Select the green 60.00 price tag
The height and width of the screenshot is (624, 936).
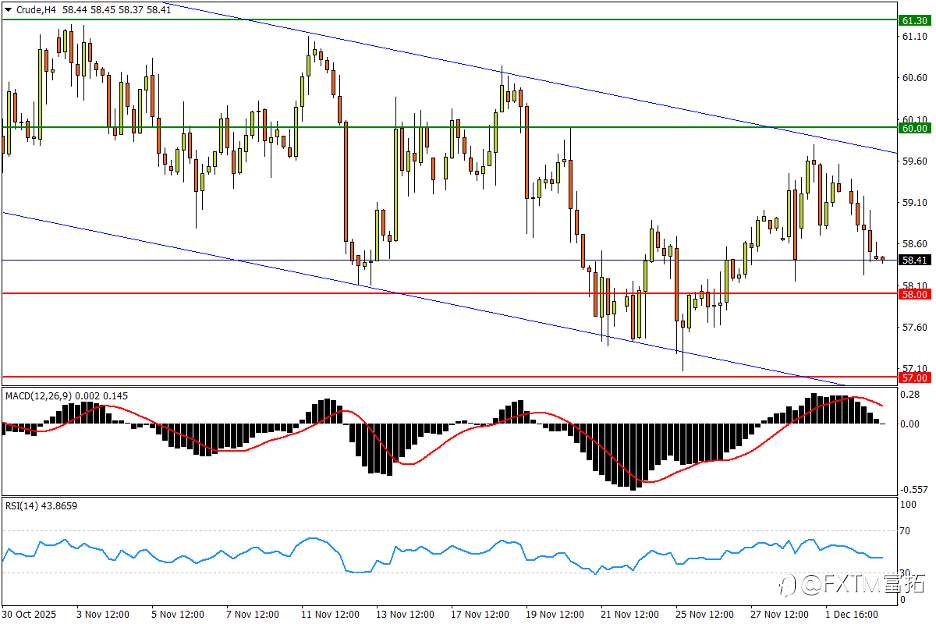[915, 128]
